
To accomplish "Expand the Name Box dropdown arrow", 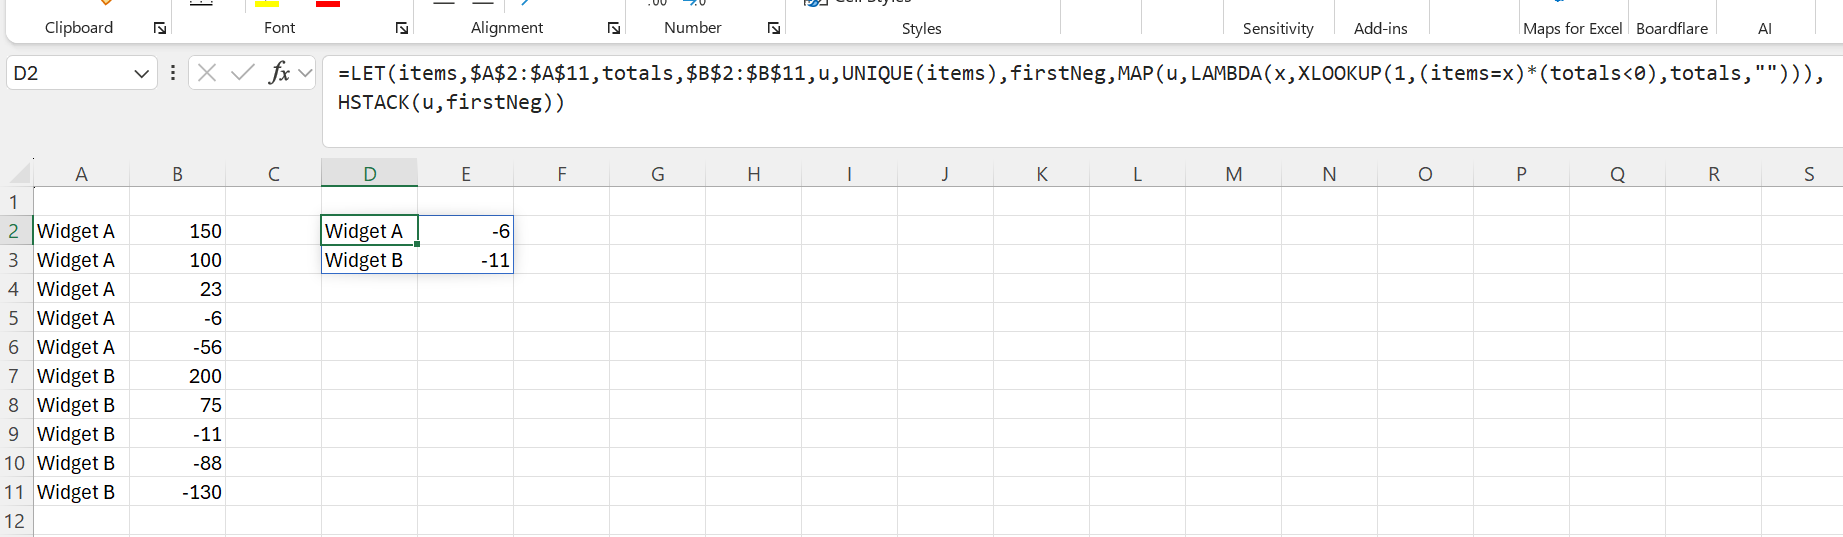I will [141, 73].
